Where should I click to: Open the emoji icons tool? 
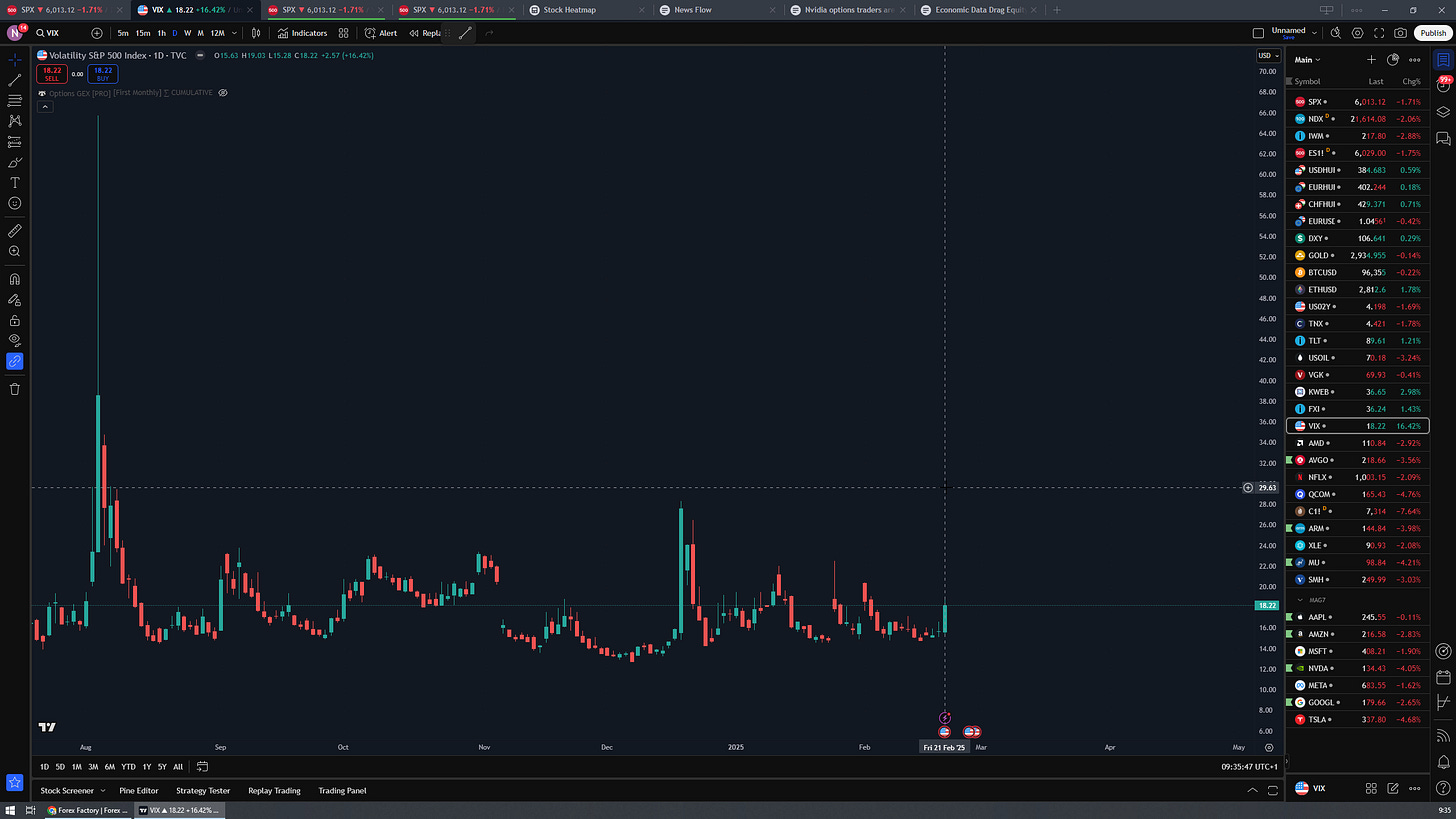(x=15, y=203)
